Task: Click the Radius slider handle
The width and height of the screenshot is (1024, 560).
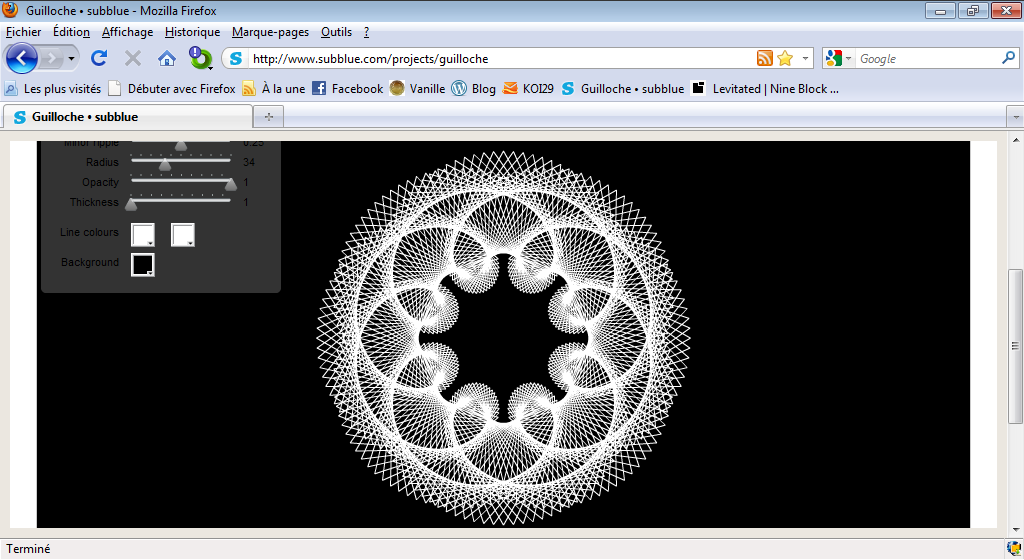Action: pos(165,164)
